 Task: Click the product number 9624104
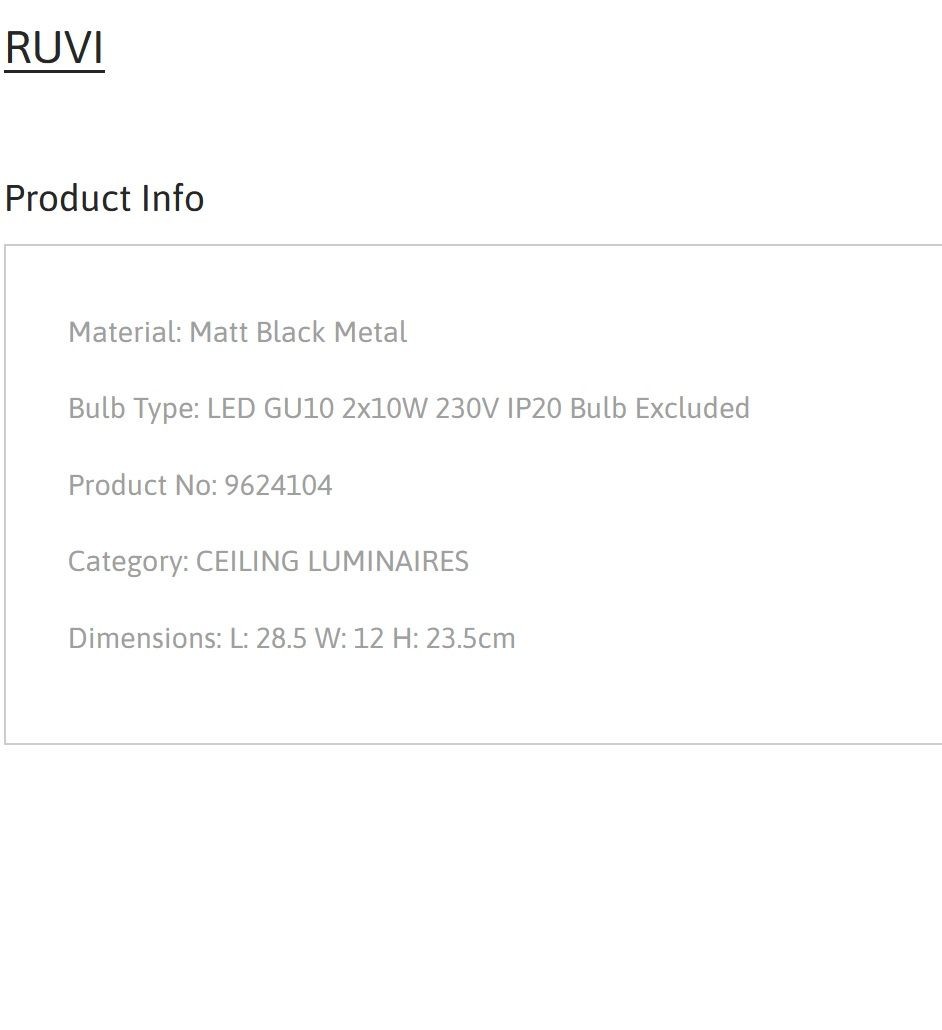click(279, 485)
